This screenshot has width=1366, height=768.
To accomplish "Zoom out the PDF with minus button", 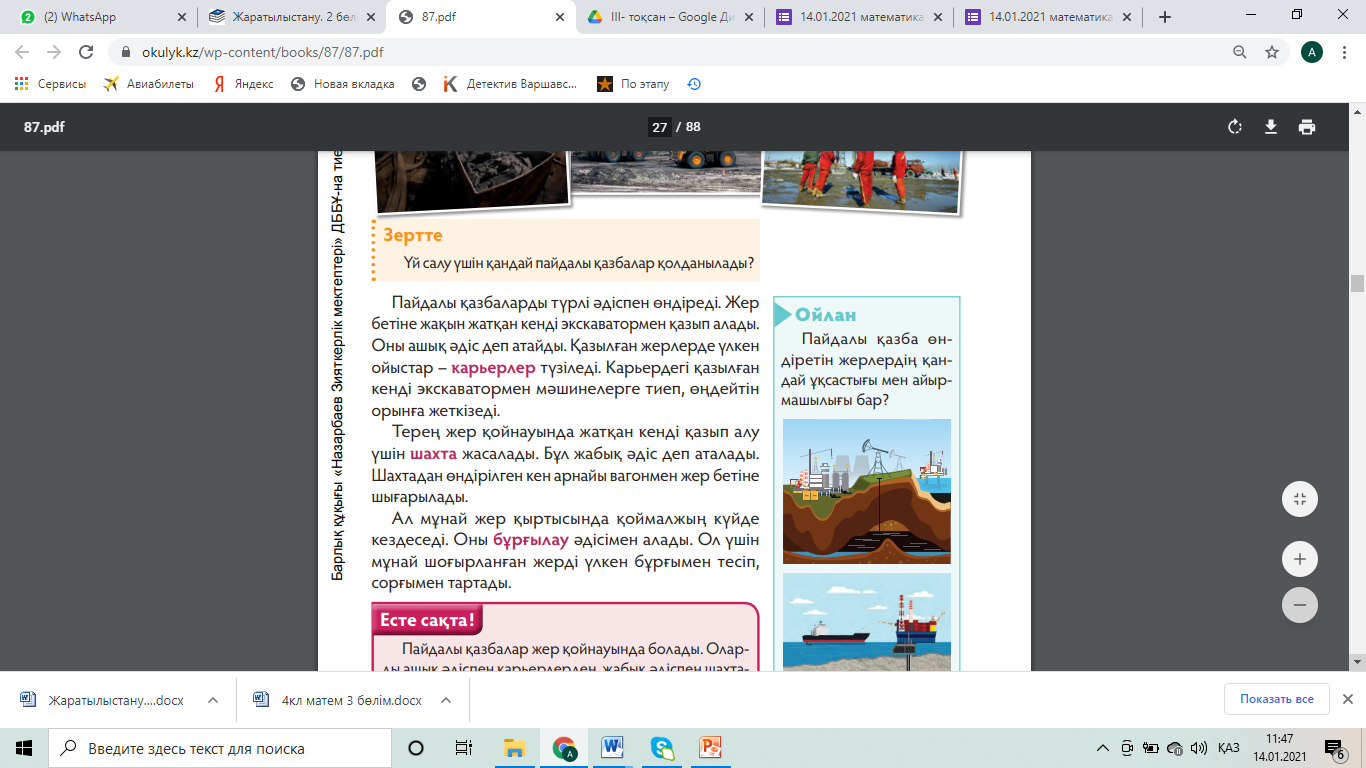I will [x=1300, y=604].
